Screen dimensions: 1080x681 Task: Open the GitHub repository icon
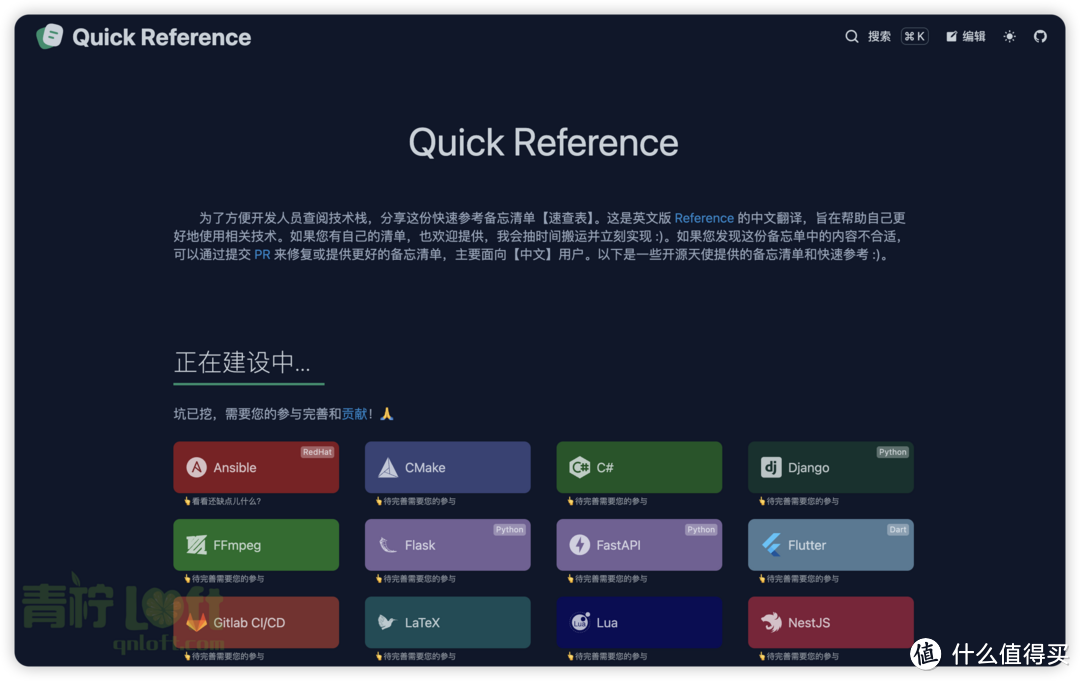tap(1040, 36)
